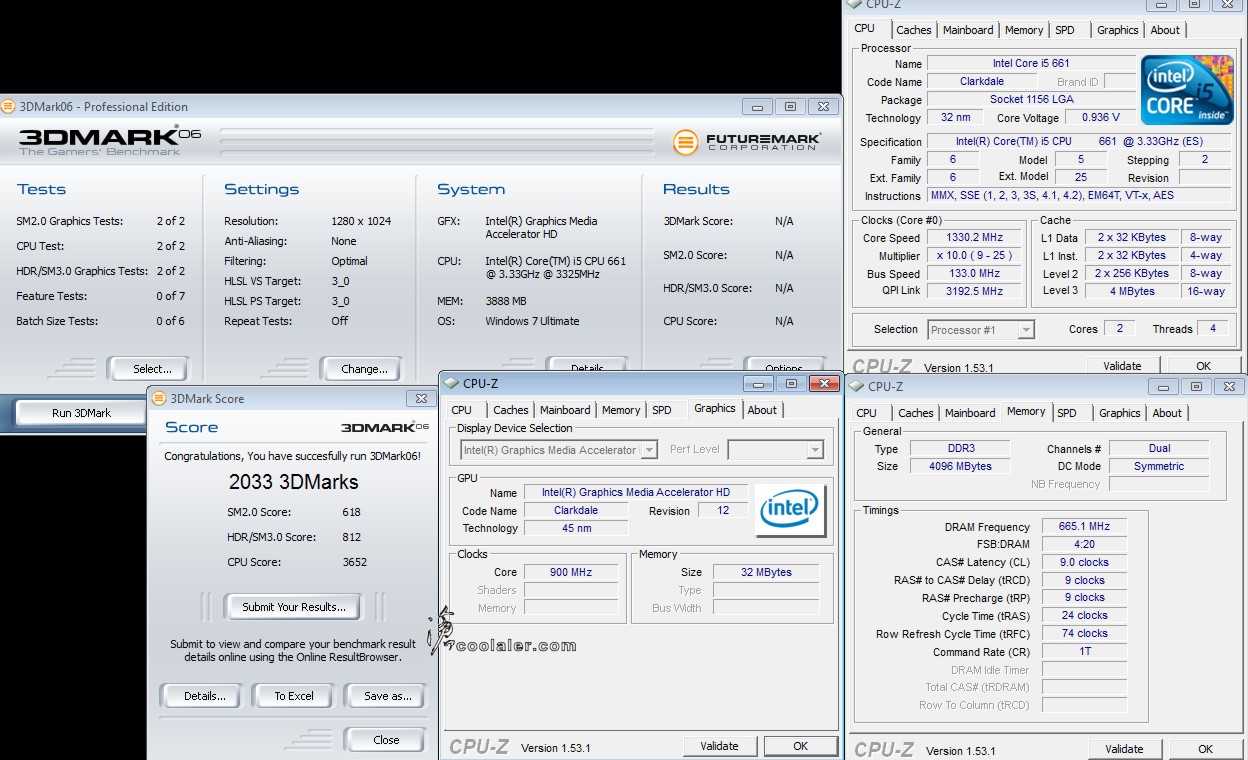Maximize the CPU-Z Memory window

tap(1196, 386)
